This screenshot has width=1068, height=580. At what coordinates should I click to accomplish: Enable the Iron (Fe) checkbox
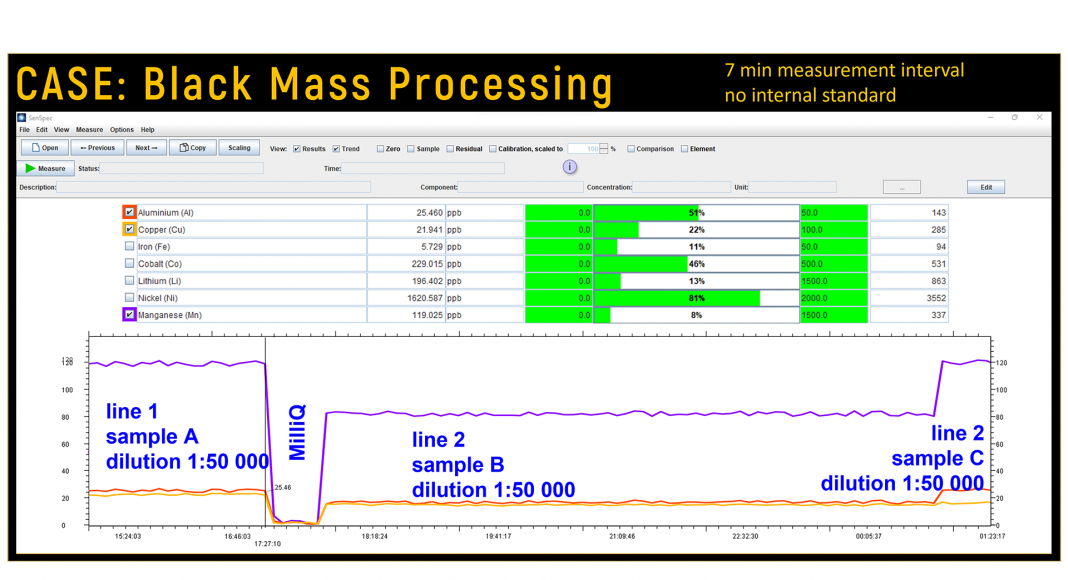129,247
